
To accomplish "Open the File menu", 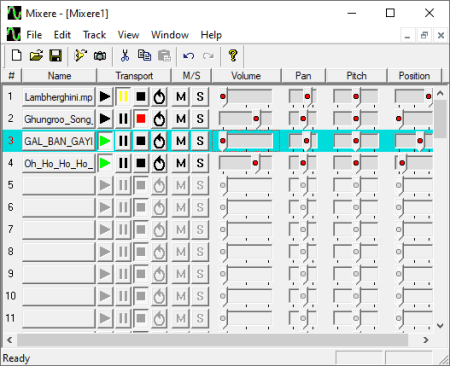I will pos(34,35).
